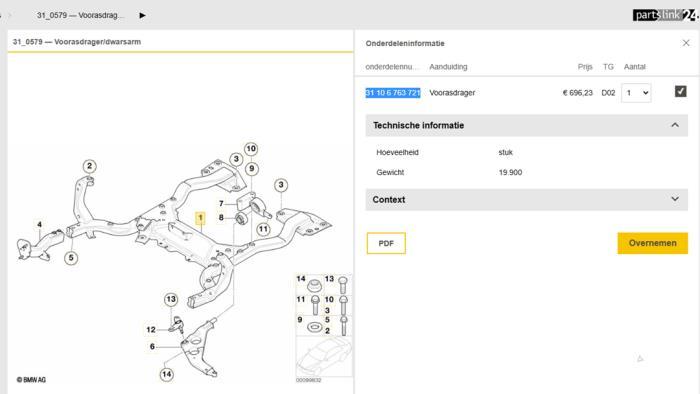Click the Overnemen button

[653, 243]
